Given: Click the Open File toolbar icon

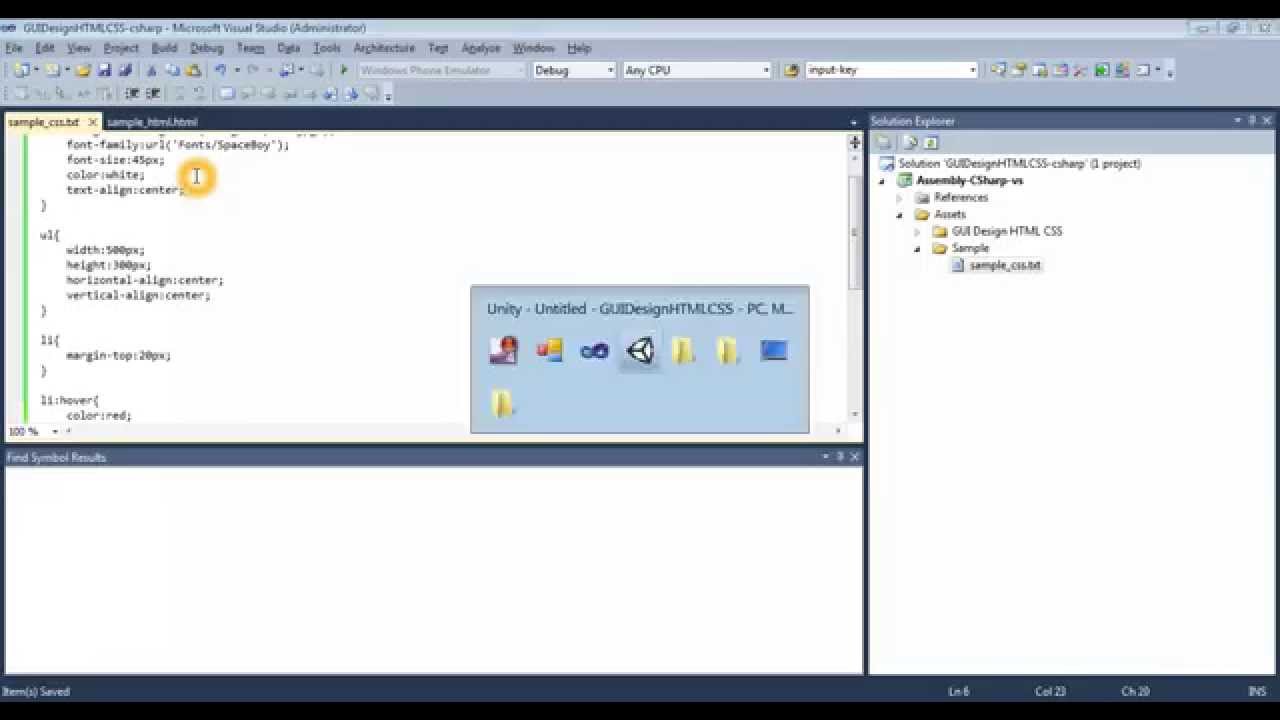Looking at the screenshot, I should (83, 70).
